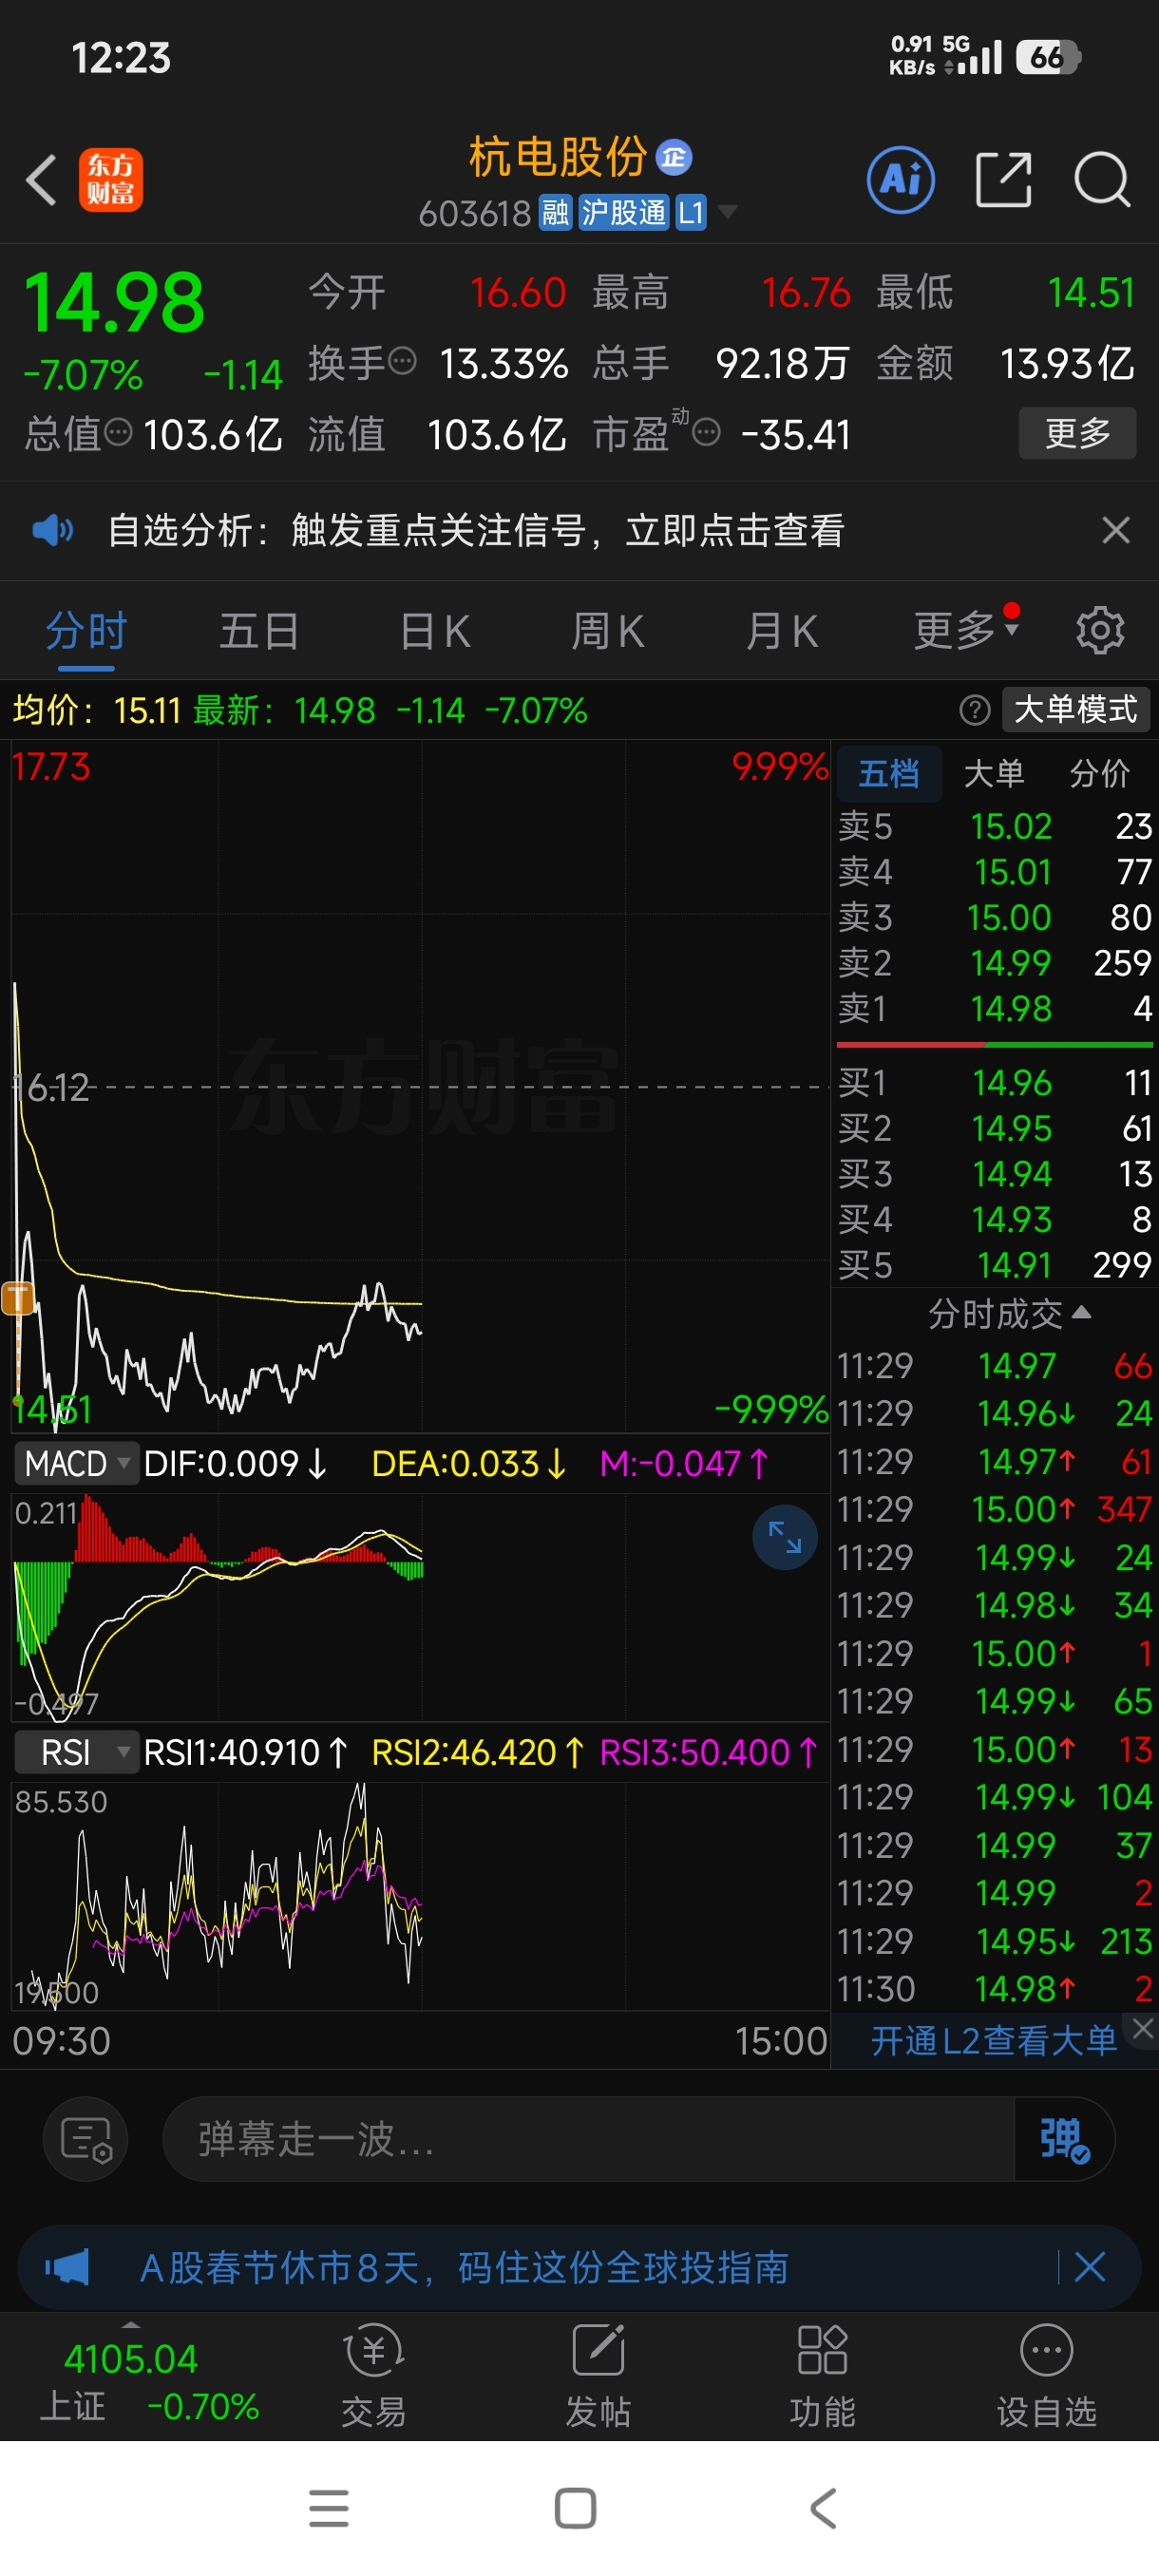Viewport: 1159px width, 2576px height.
Task: Tap the back arrow in the header
Action: (41, 180)
